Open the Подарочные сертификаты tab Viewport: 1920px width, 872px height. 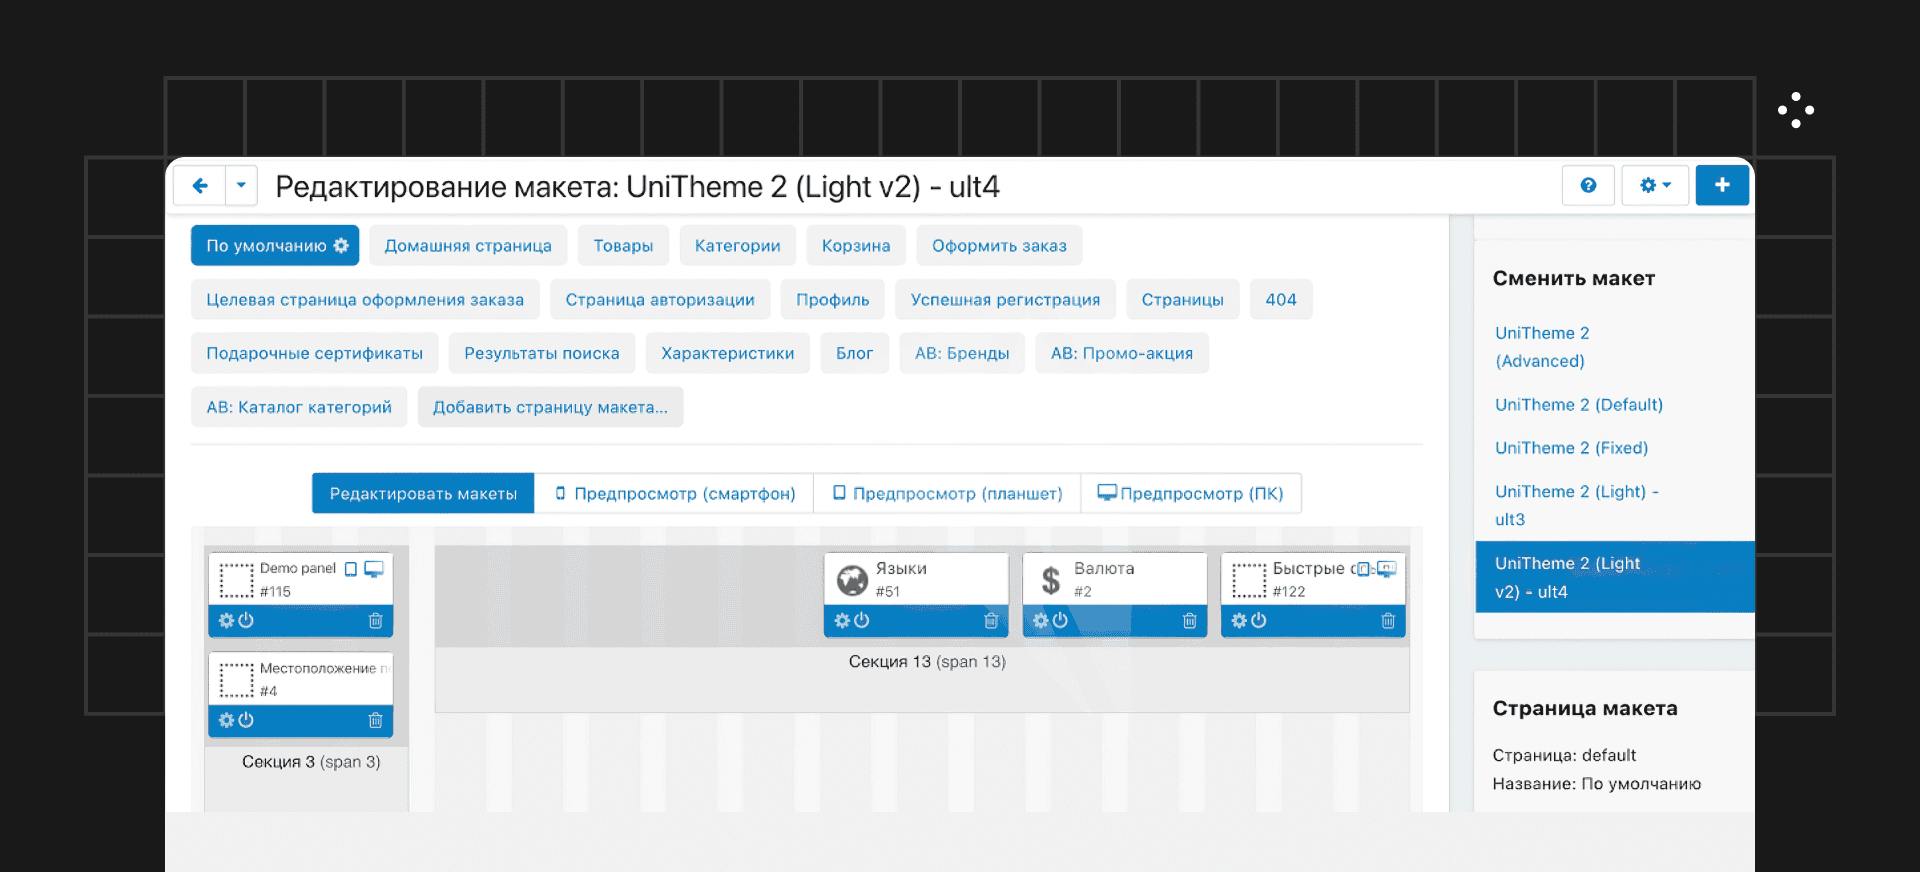click(x=315, y=353)
